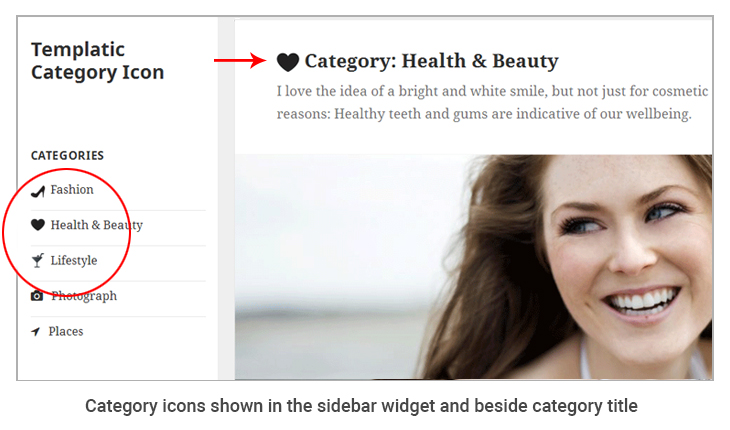Open the Places category link
Screen dimensions: 730x430
66,331
